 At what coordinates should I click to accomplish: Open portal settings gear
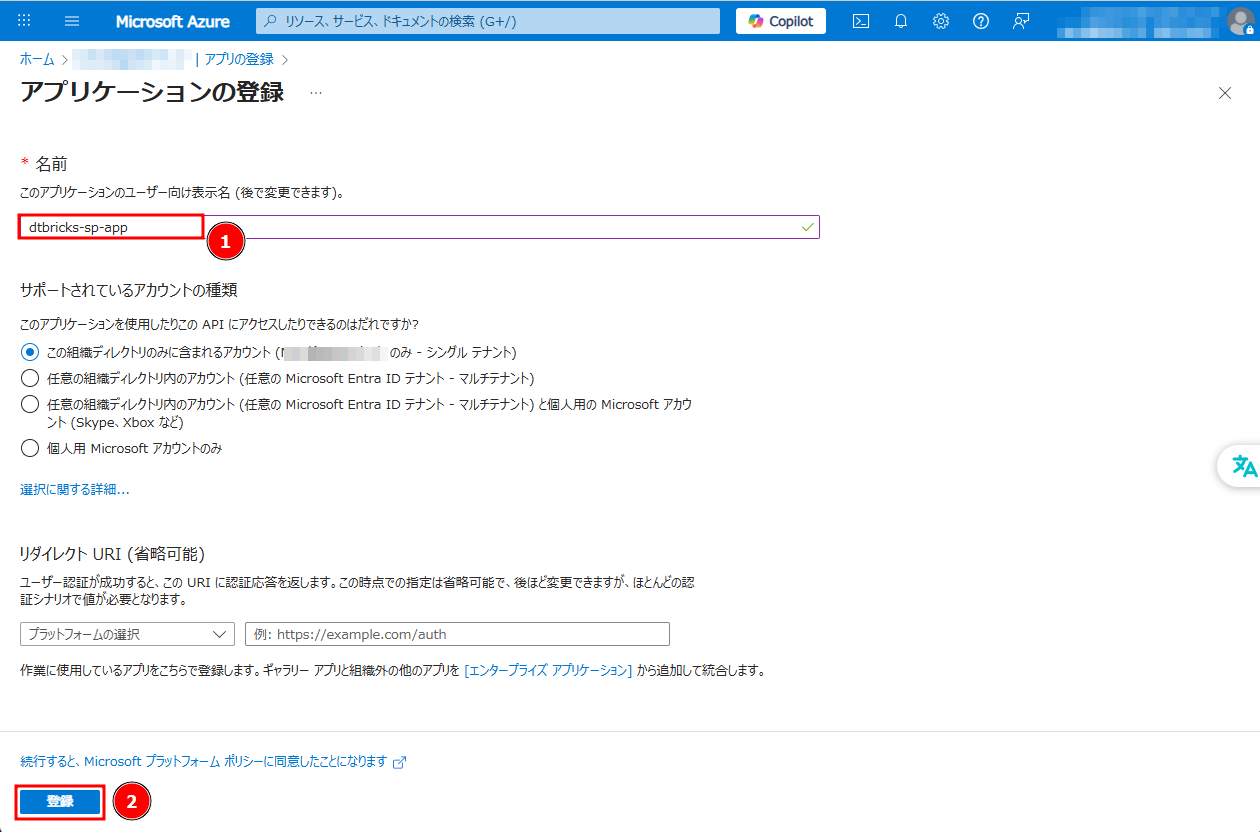click(x=940, y=21)
